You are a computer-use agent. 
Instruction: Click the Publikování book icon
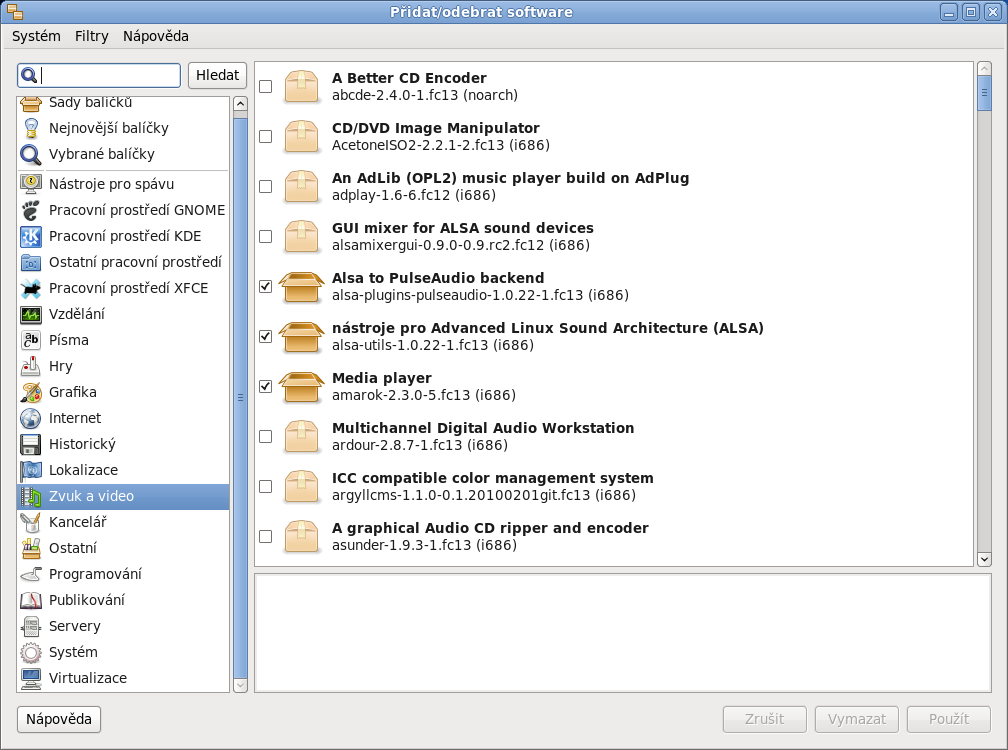pos(31,600)
